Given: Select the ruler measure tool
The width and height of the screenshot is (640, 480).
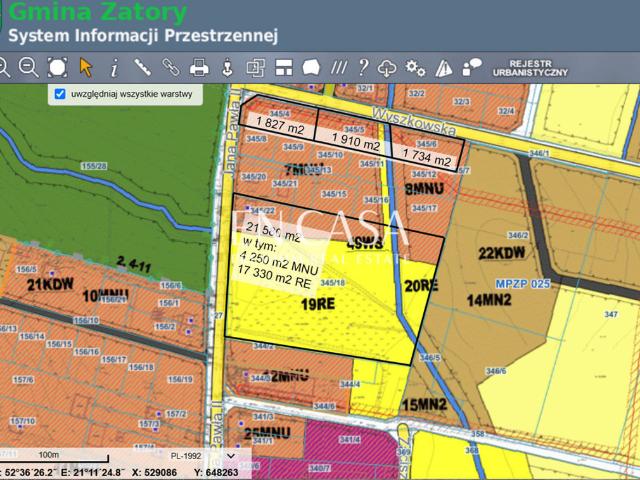Looking at the screenshot, I should (142, 67).
